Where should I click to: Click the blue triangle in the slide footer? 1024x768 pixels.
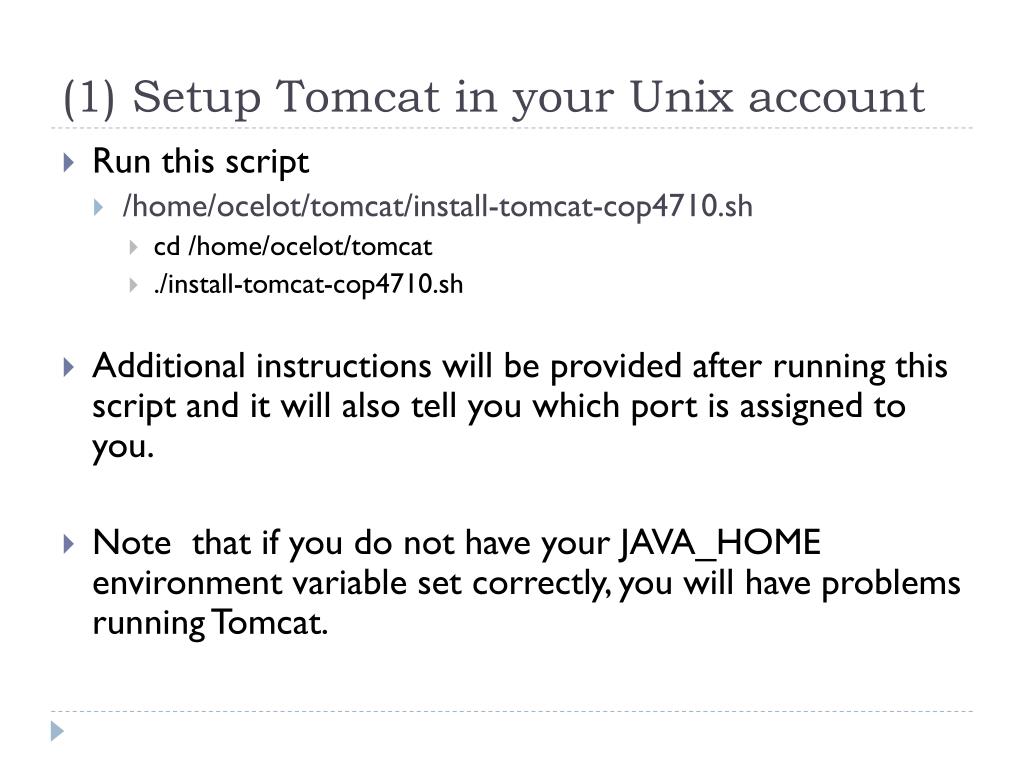[x=57, y=731]
